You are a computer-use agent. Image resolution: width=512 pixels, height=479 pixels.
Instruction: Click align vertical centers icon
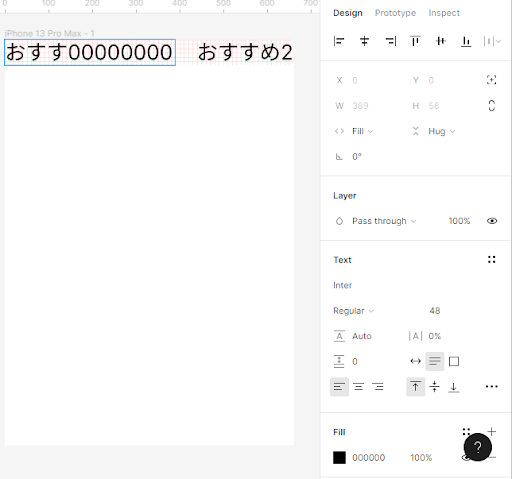pyautogui.click(x=441, y=41)
